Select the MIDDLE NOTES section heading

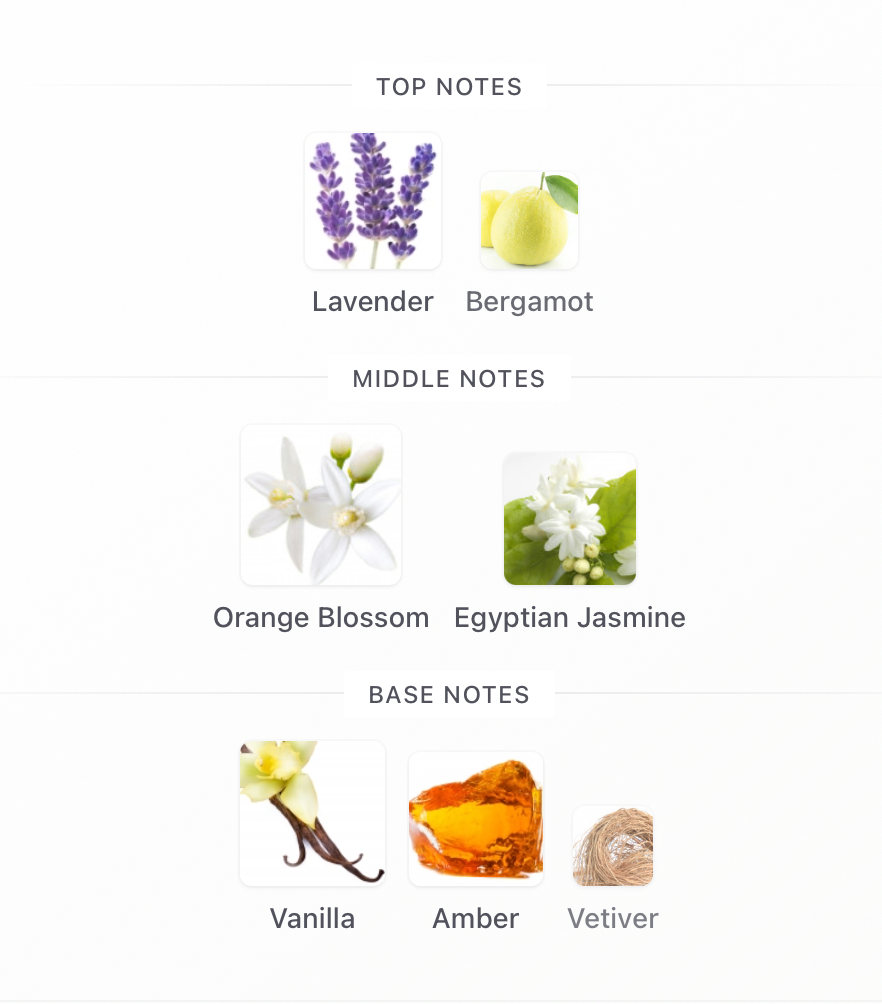[449, 379]
